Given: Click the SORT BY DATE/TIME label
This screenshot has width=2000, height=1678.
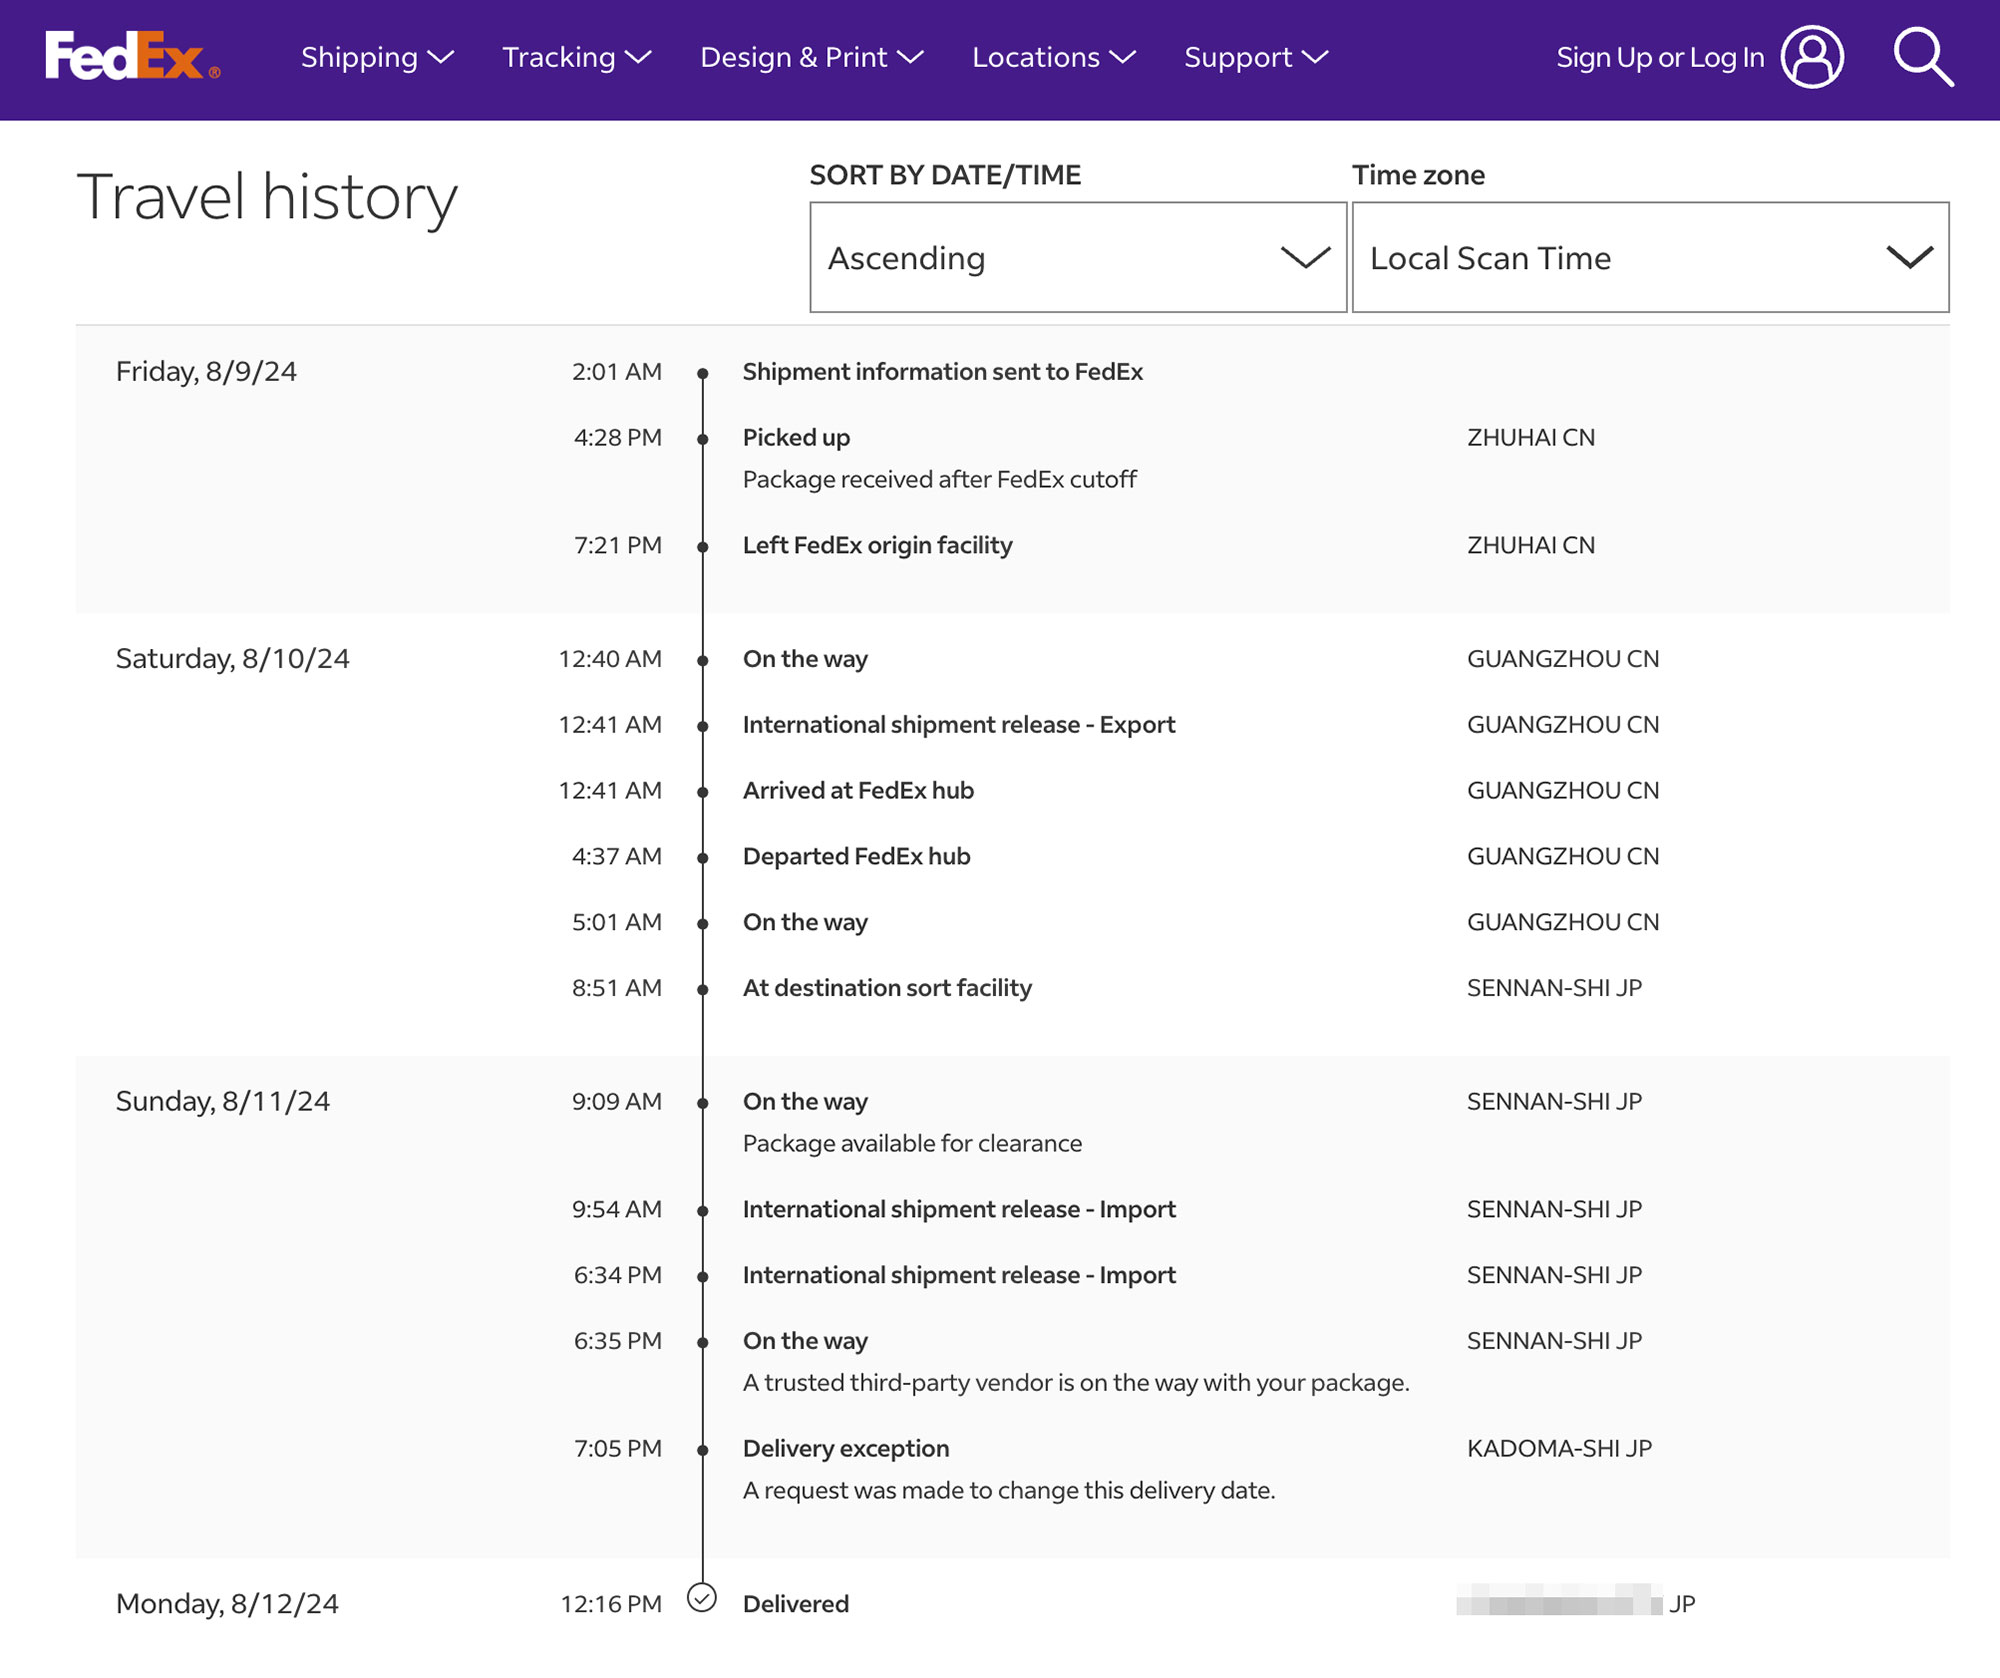Looking at the screenshot, I should (945, 175).
